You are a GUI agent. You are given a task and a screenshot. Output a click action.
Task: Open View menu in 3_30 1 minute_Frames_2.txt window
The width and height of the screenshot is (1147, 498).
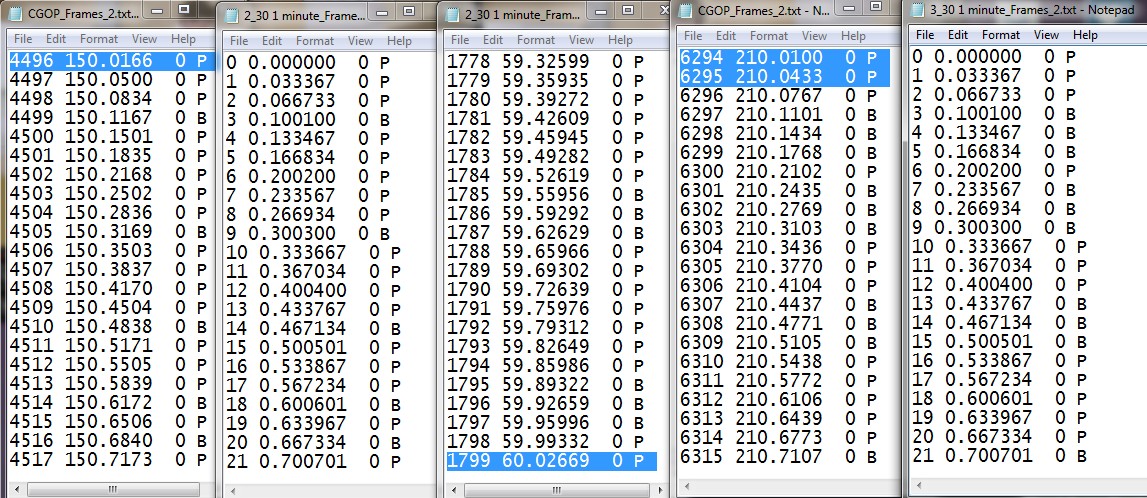click(x=1047, y=35)
